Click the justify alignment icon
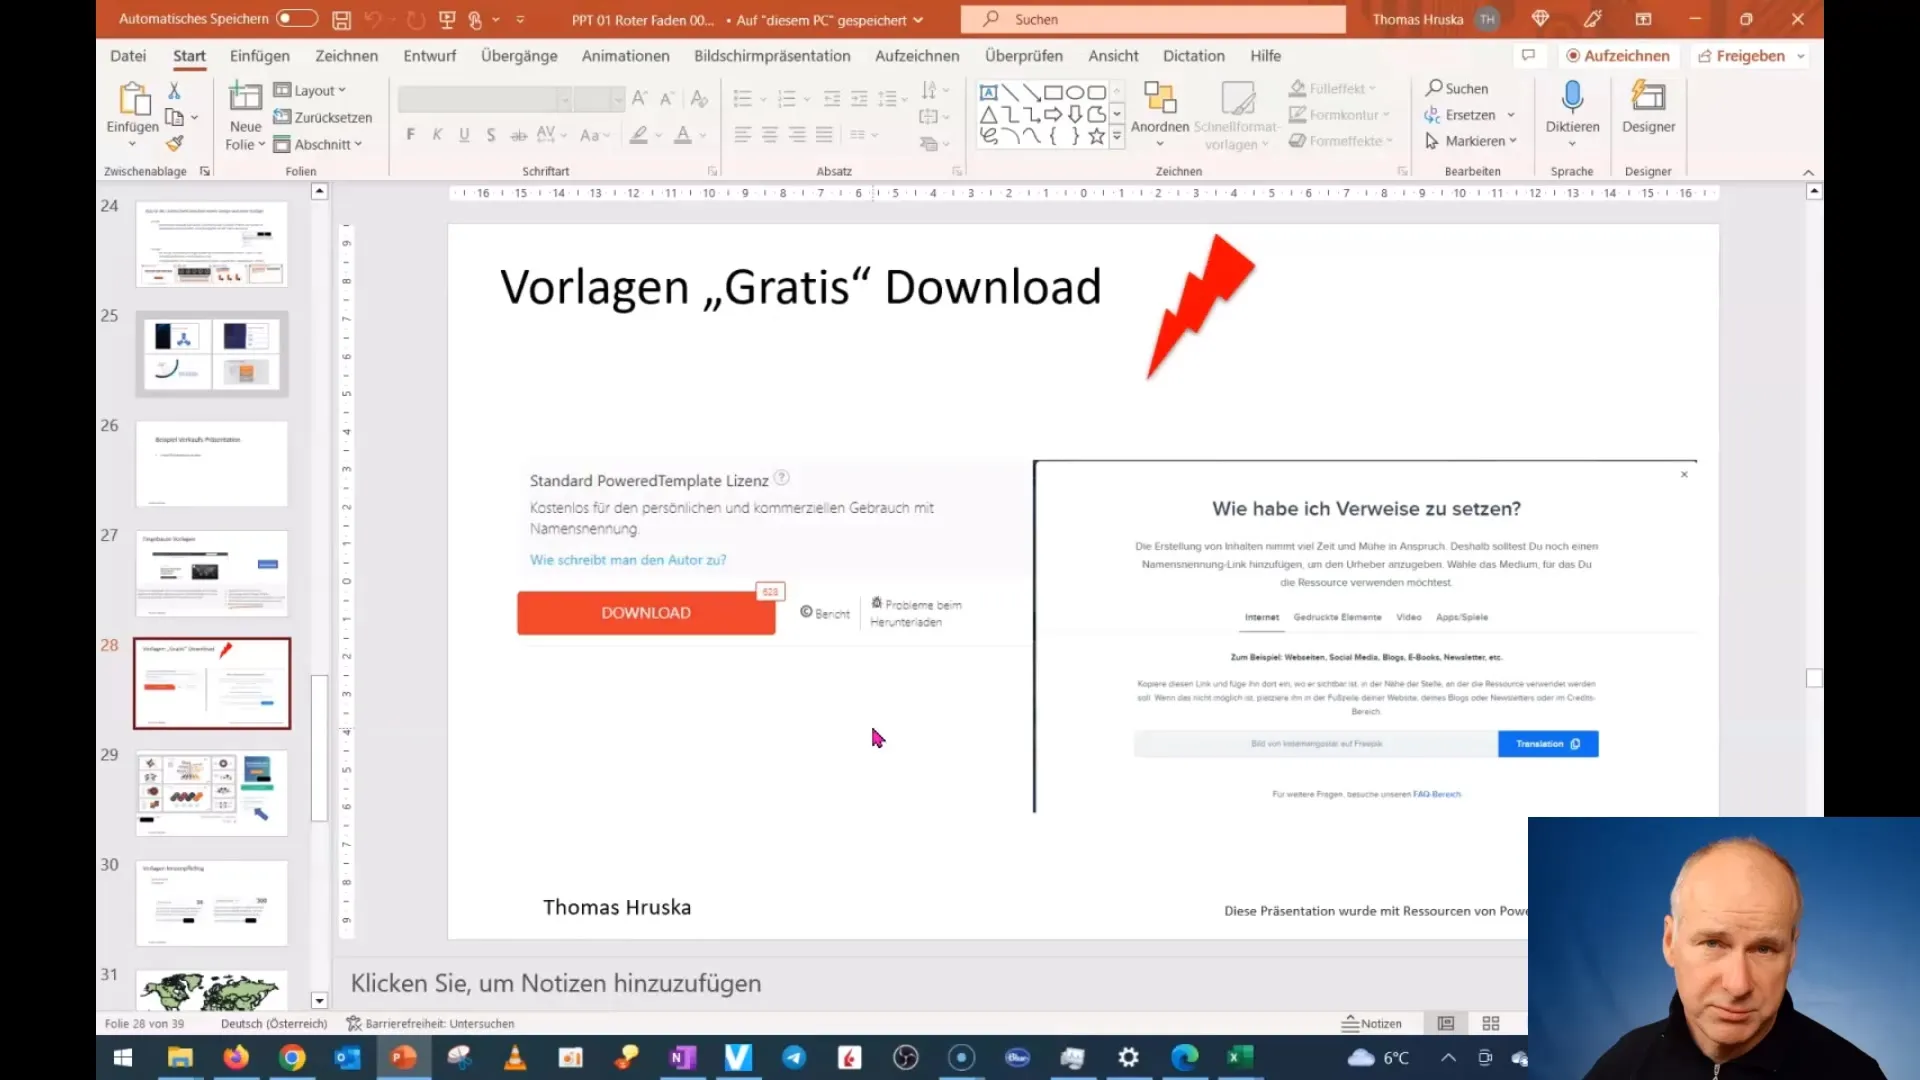Screen dimensions: 1920x1080 (x=824, y=134)
